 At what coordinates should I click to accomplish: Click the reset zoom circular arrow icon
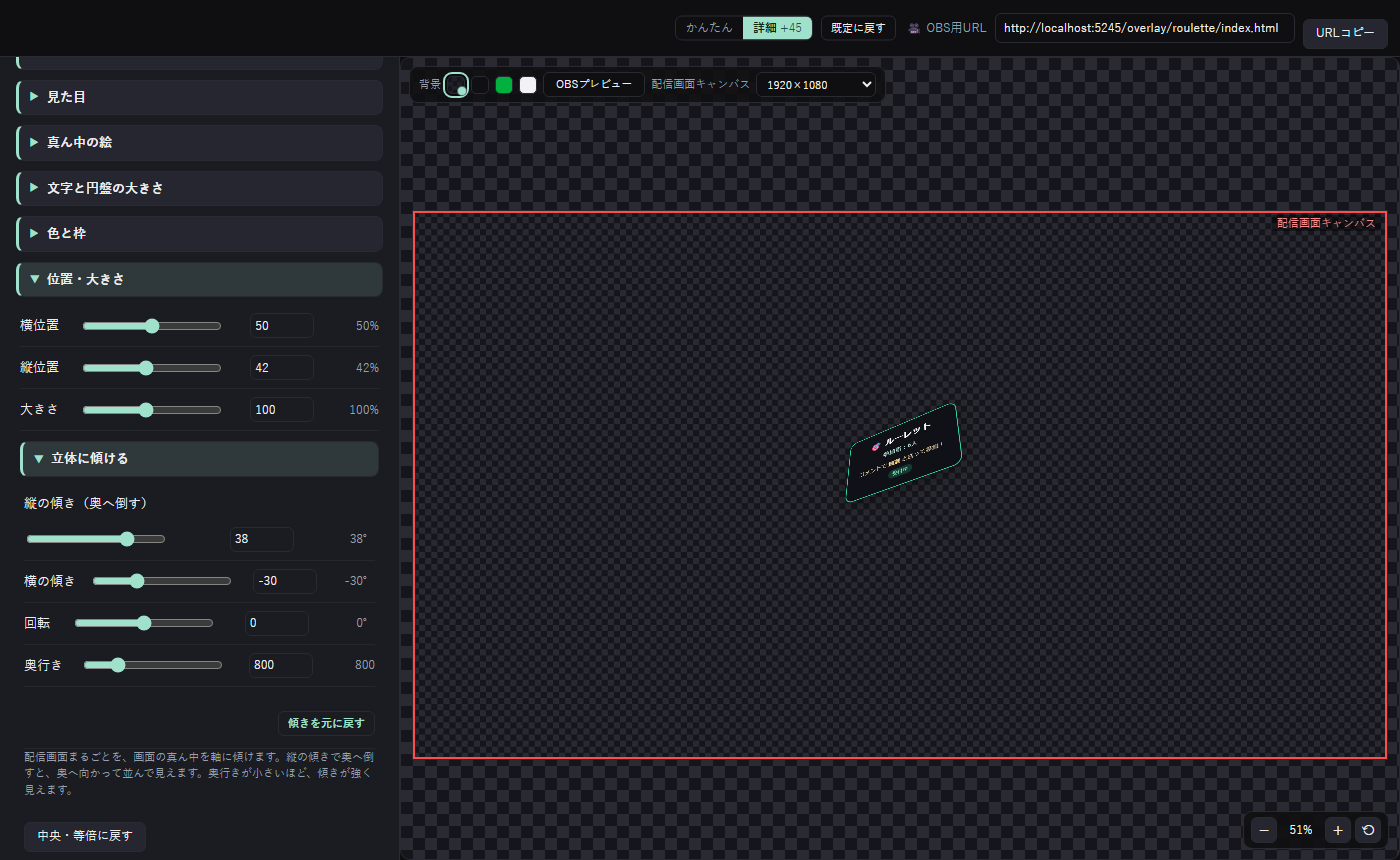click(x=1369, y=830)
